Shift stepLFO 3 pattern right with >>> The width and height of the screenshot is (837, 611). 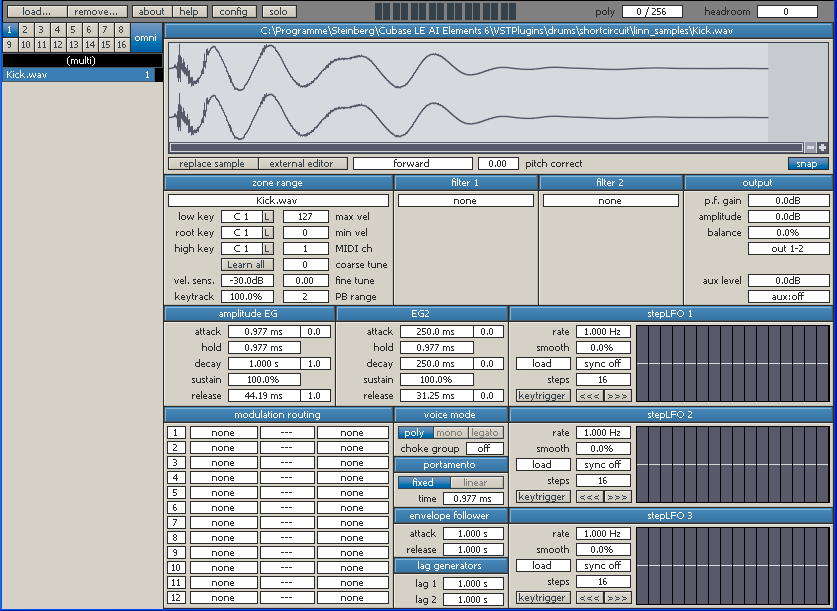click(x=618, y=598)
